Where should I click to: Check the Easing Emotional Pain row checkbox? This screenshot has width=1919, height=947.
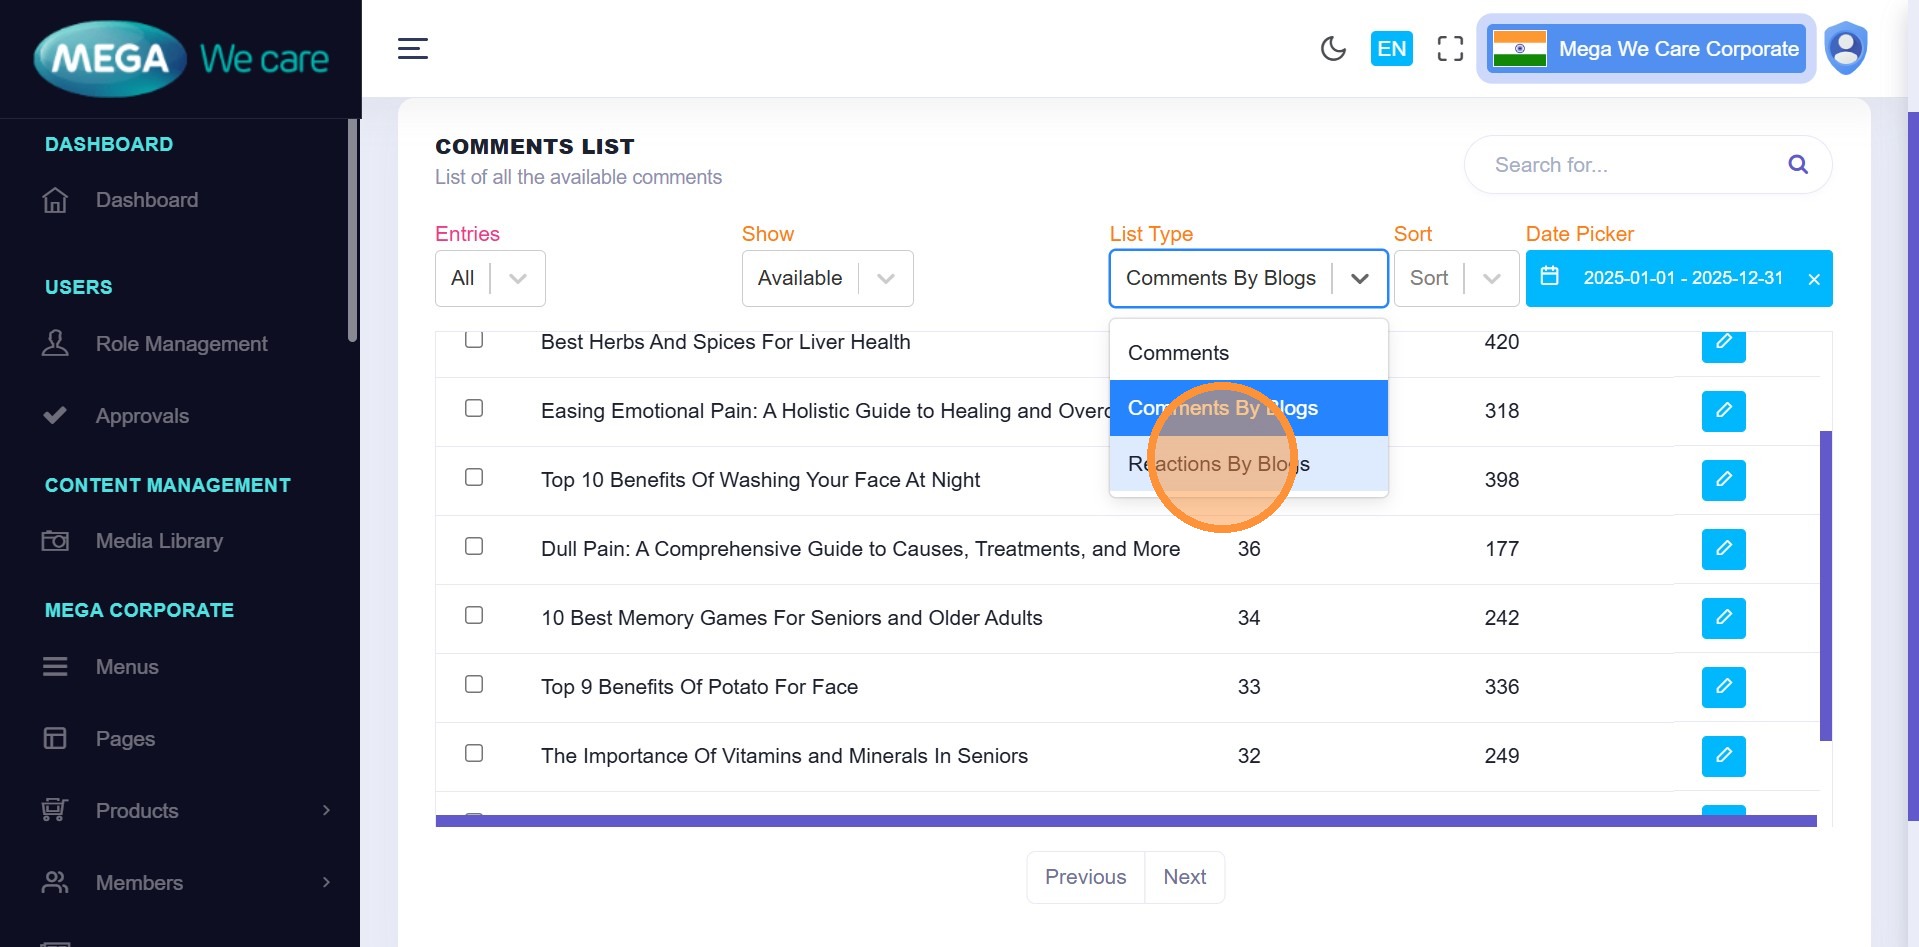(x=474, y=408)
